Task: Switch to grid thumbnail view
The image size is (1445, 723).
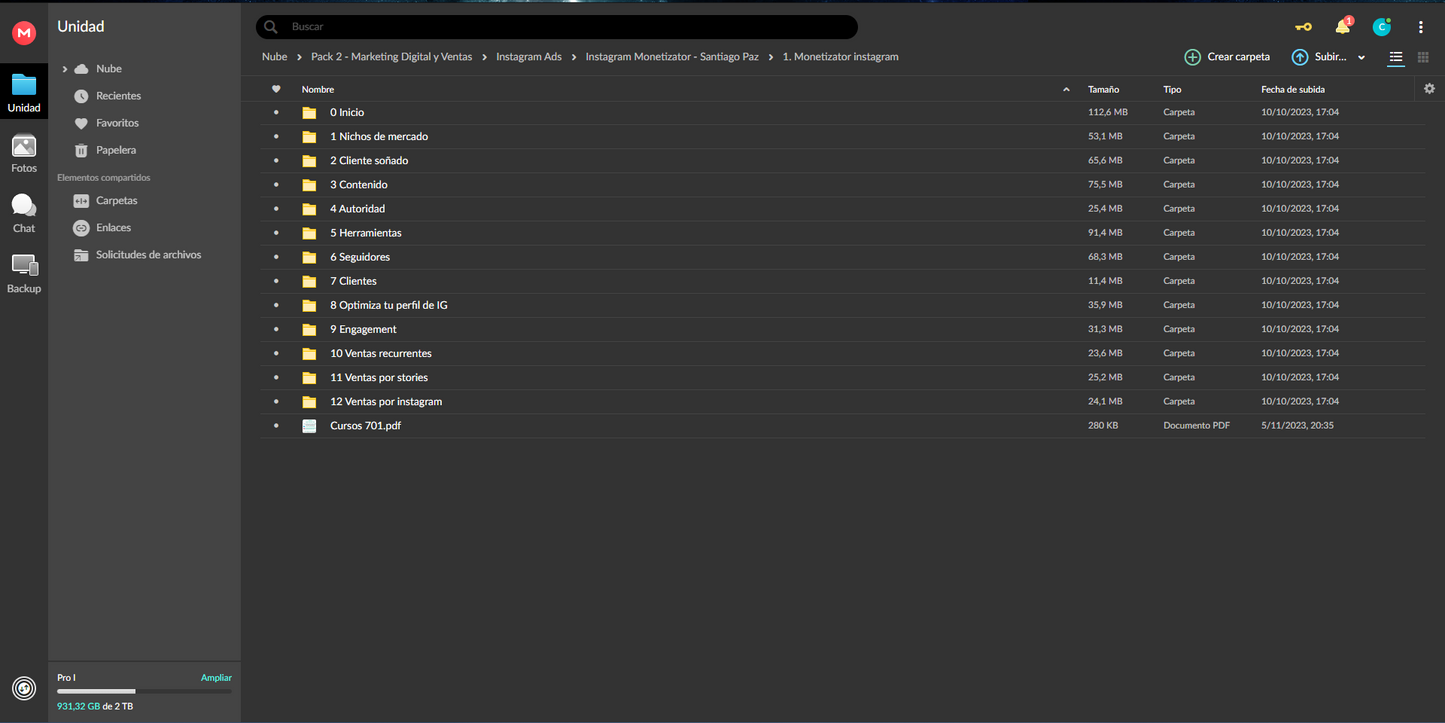Action: click(x=1423, y=58)
